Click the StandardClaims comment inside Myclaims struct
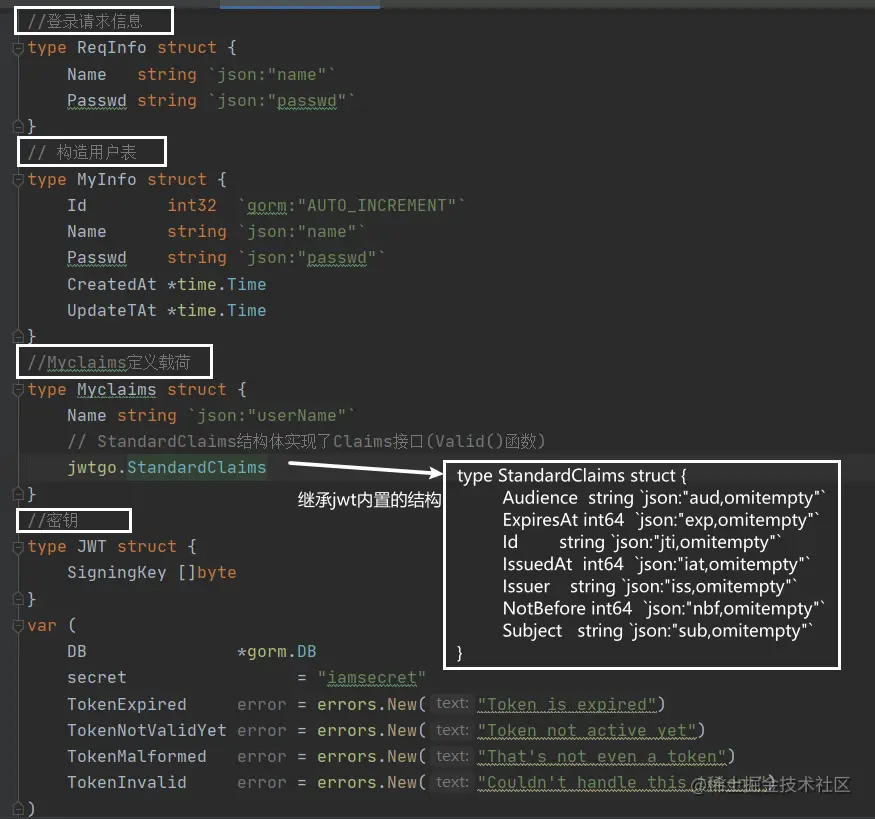The width and height of the screenshot is (875, 819). 306,442
